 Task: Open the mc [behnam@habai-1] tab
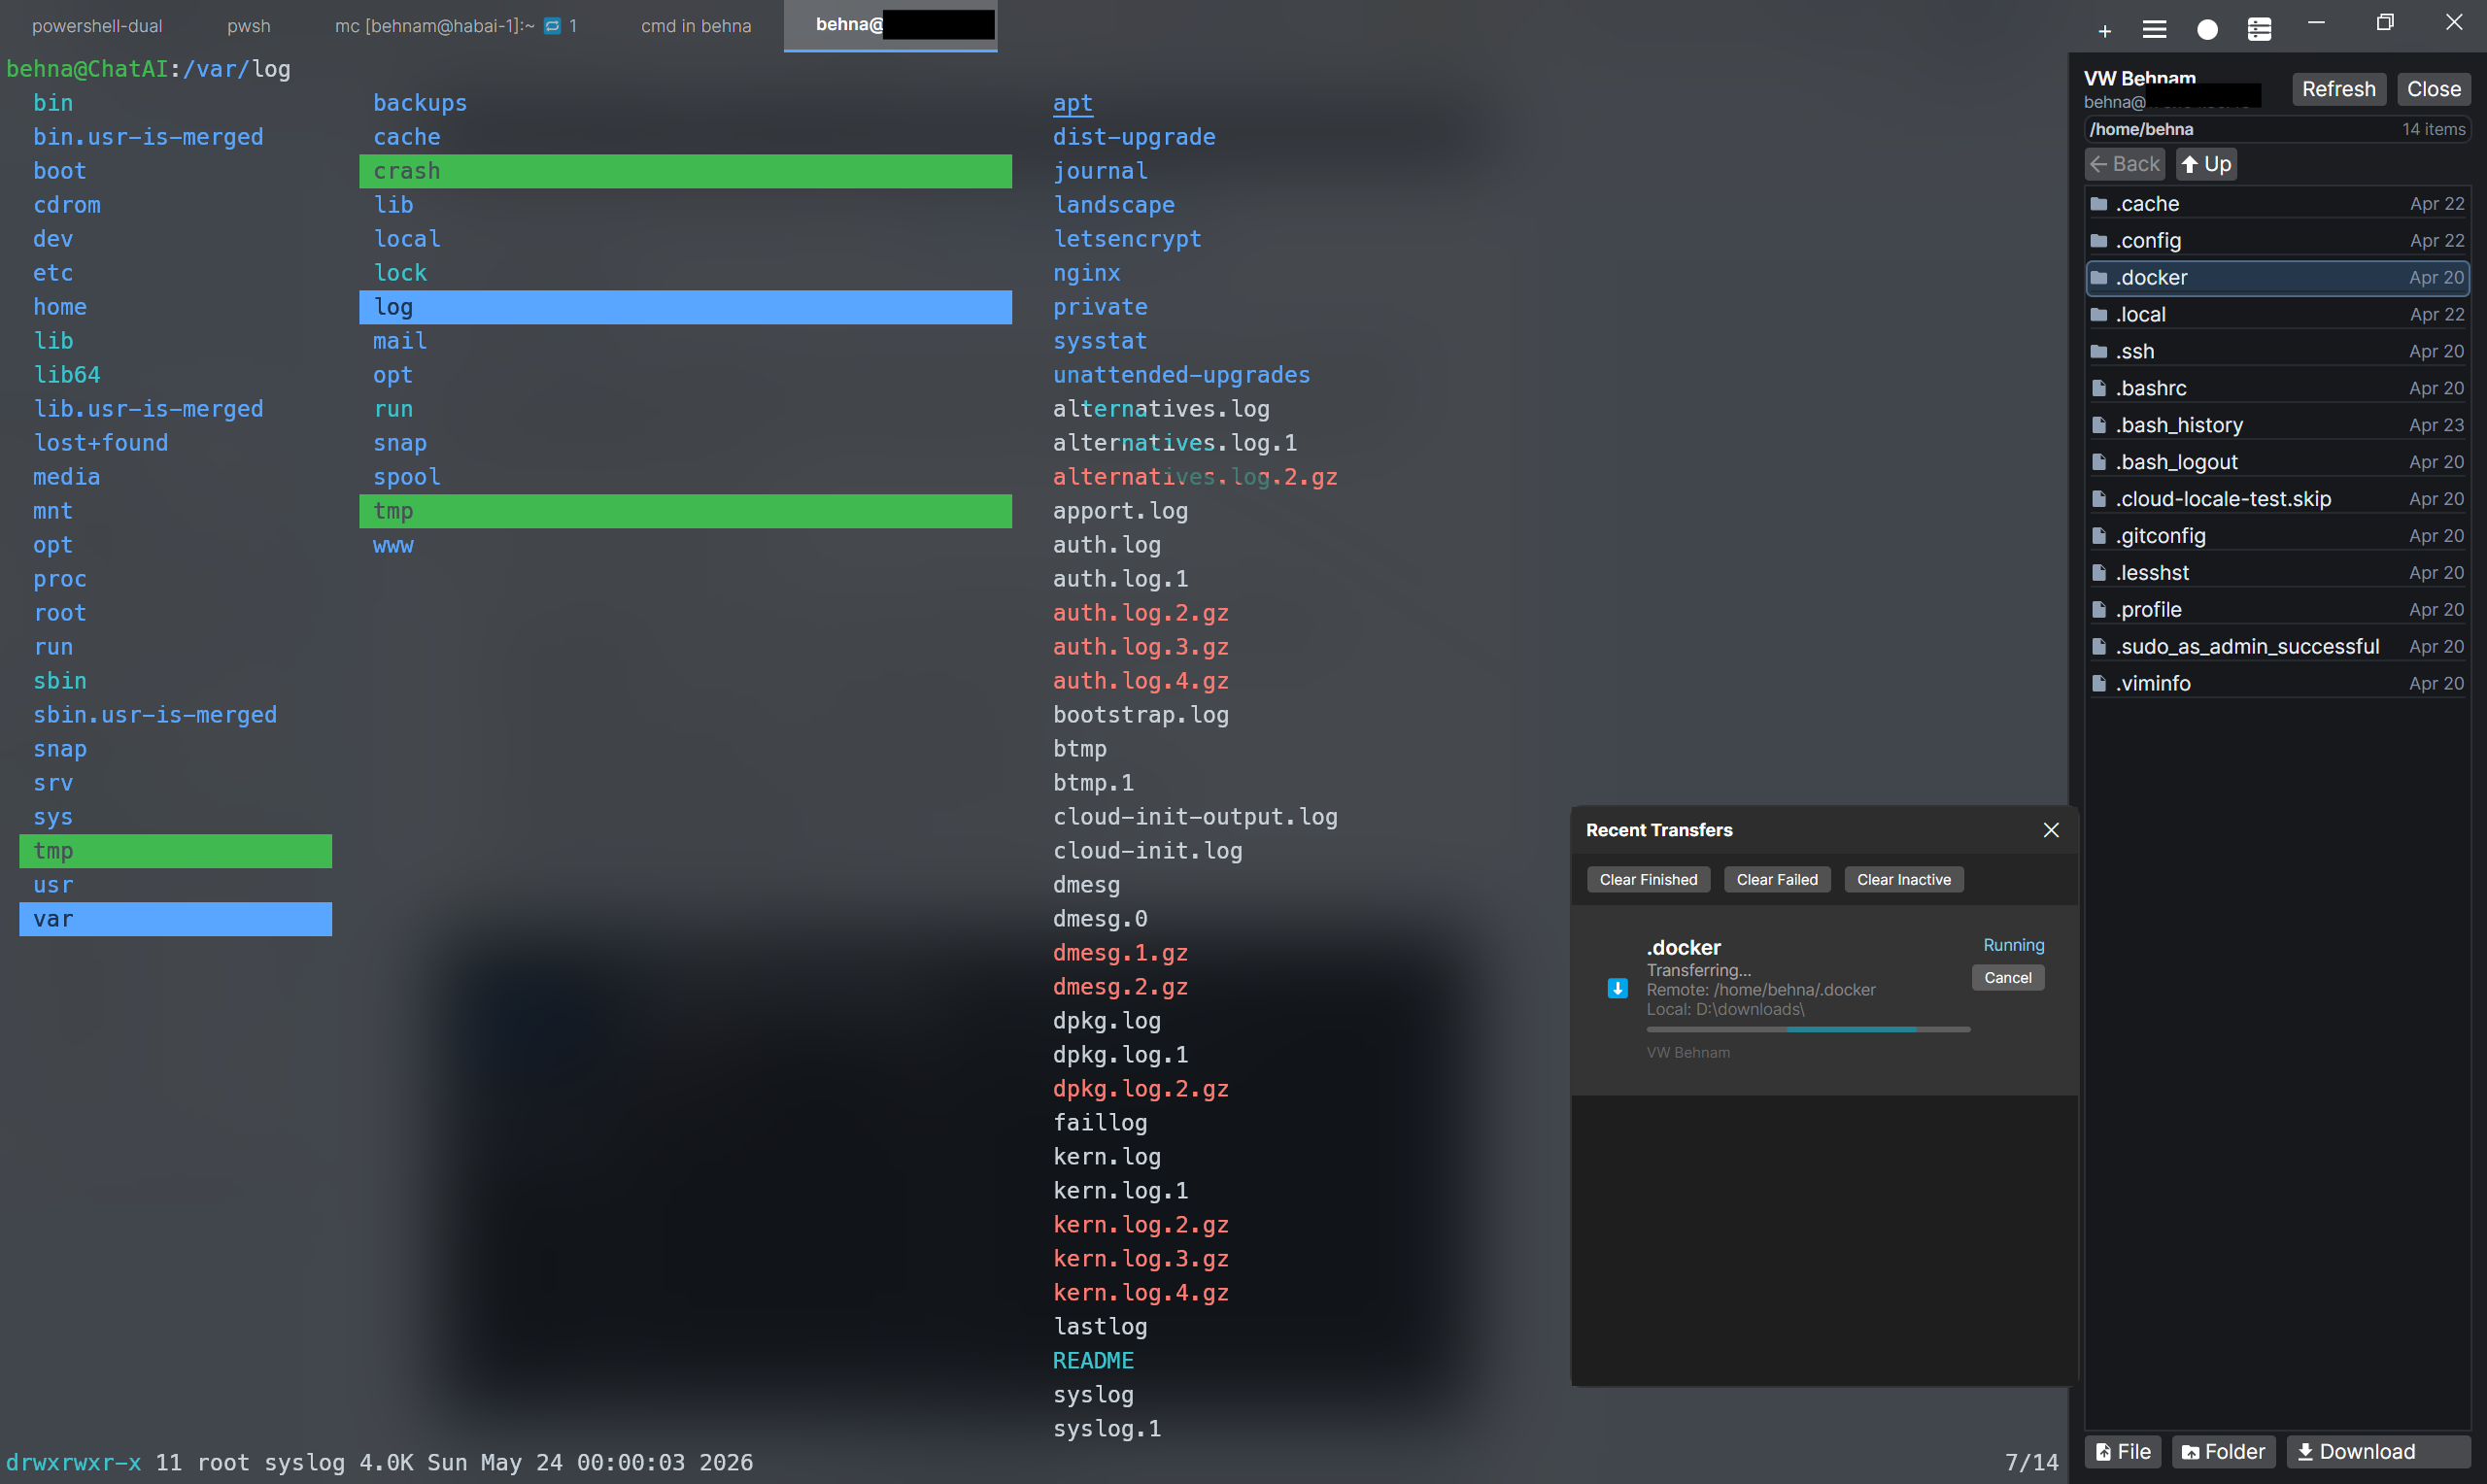click(x=455, y=26)
